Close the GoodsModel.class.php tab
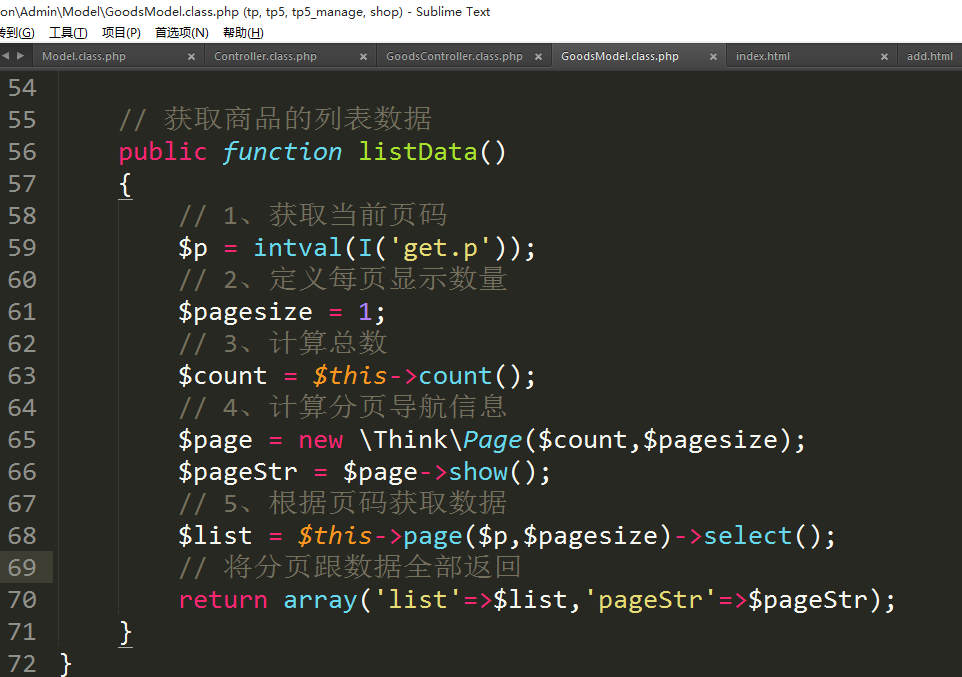962x677 pixels. (713, 57)
